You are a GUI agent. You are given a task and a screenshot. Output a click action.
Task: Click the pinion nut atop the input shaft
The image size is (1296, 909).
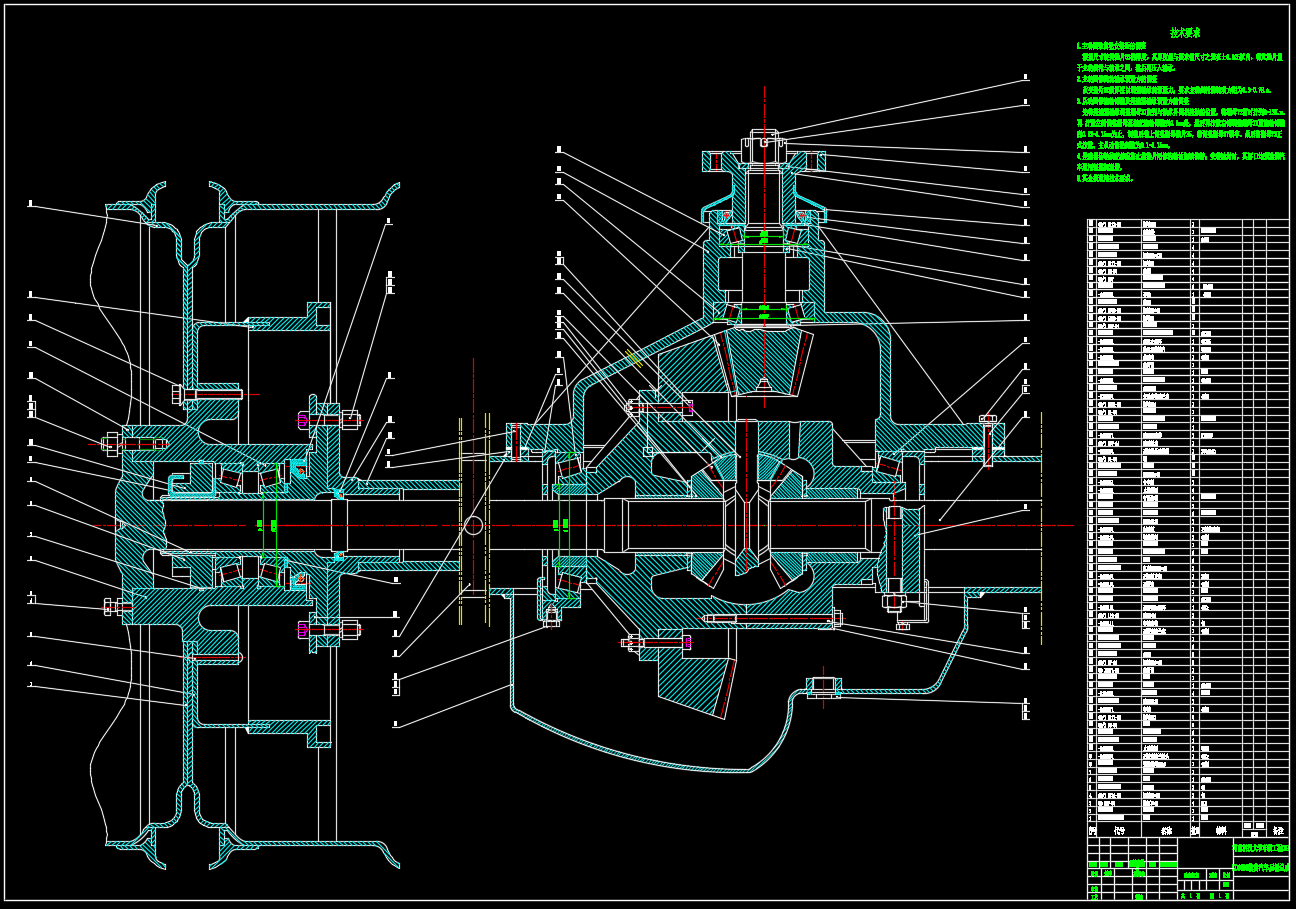pos(764,139)
